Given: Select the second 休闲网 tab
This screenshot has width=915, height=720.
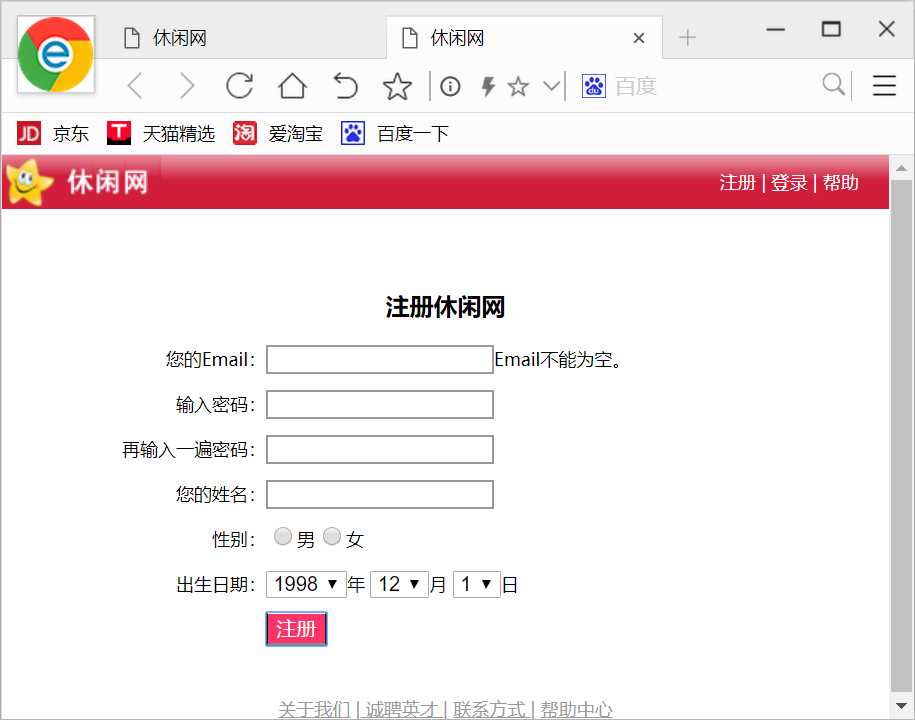Looking at the screenshot, I should coord(524,38).
